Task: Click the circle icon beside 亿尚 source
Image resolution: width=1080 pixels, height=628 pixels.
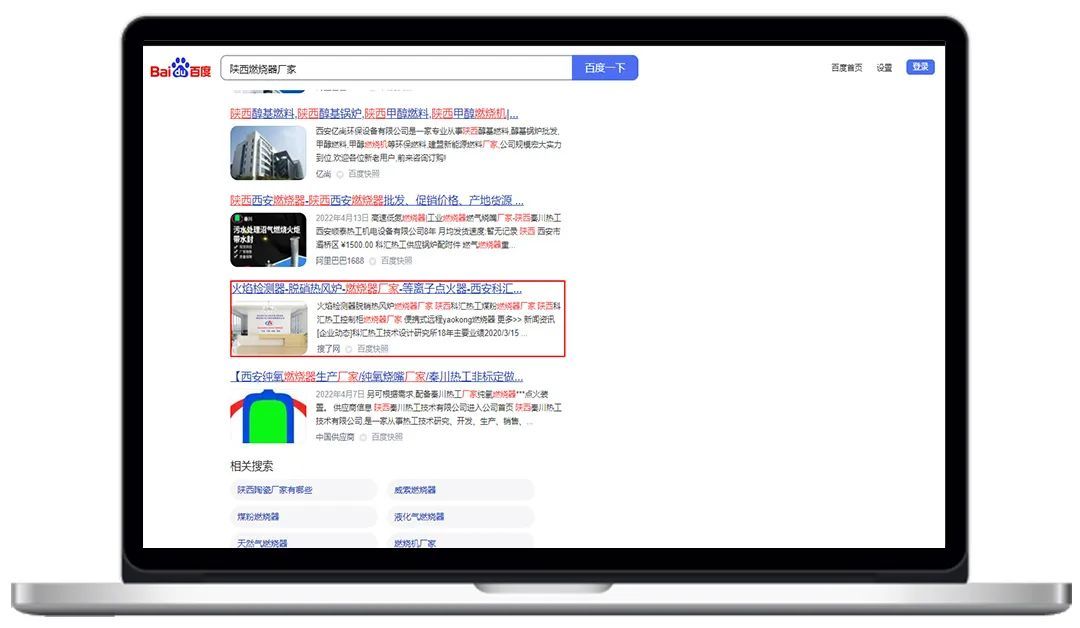Action: pyautogui.click(x=339, y=174)
